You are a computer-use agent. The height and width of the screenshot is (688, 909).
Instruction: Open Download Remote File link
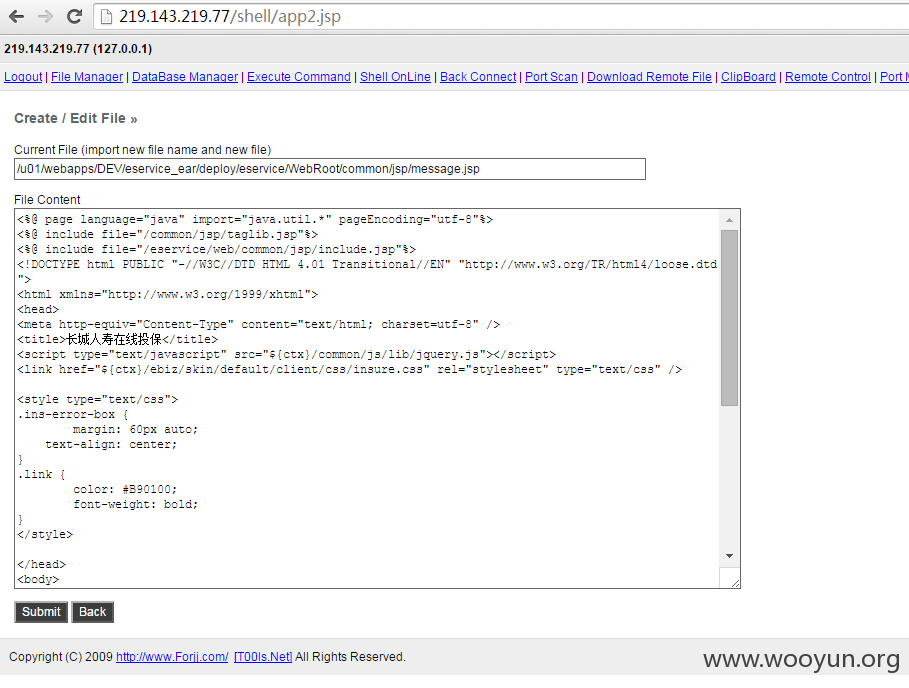(649, 77)
